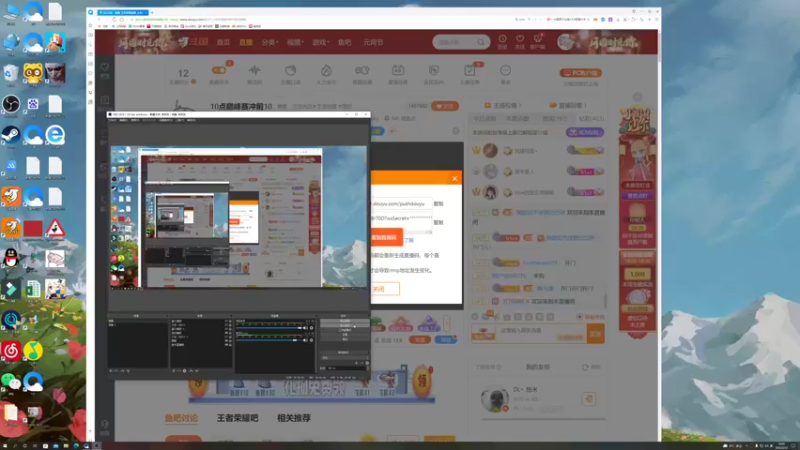Launch Steam from the desktop

point(11,135)
